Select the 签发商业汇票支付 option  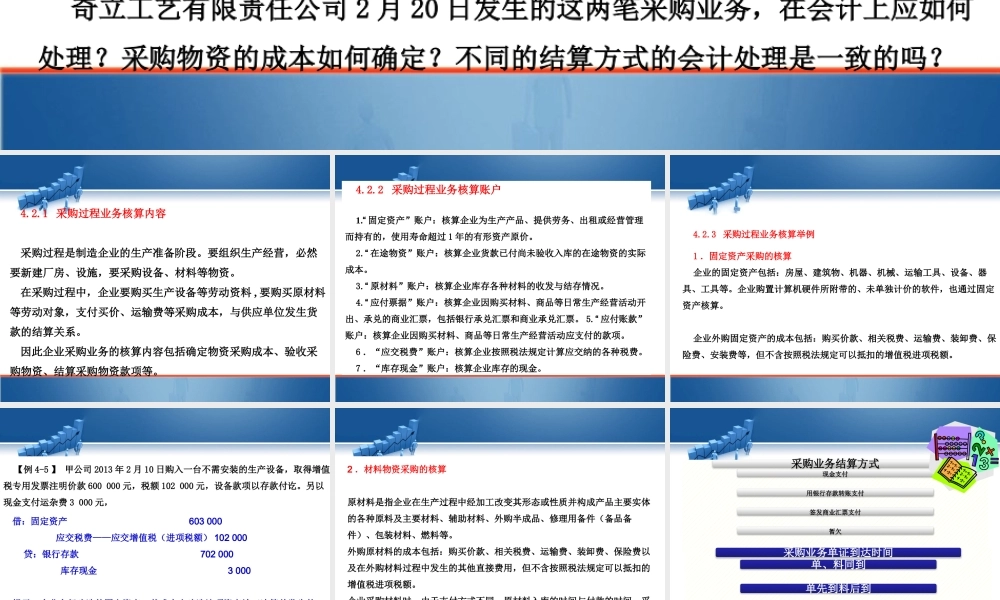point(835,513)
